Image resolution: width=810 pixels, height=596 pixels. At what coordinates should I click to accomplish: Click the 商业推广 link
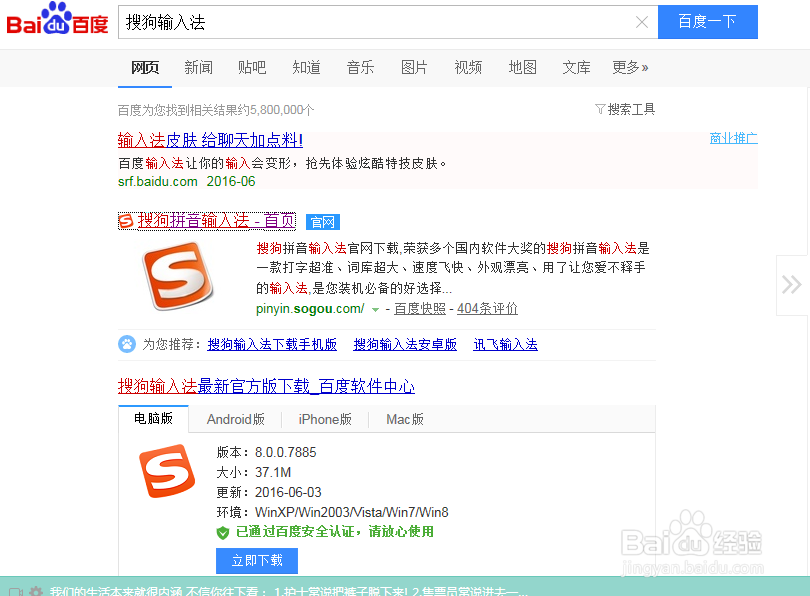(734, 138)
